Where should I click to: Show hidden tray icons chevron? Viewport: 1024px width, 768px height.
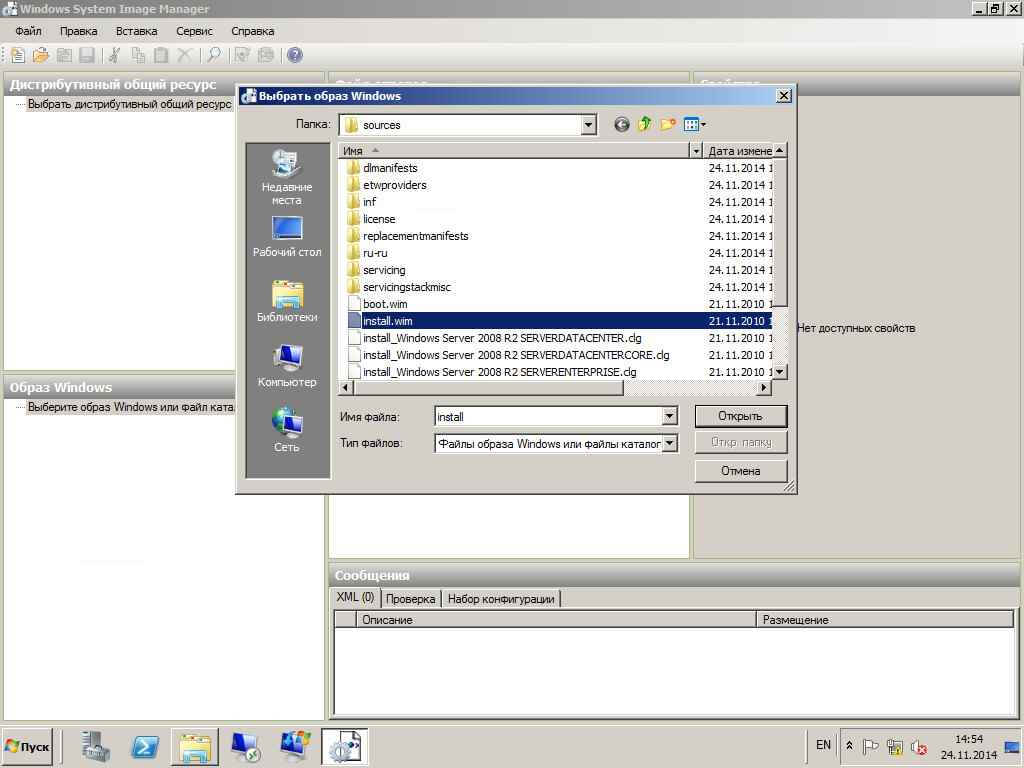point(849,745)
